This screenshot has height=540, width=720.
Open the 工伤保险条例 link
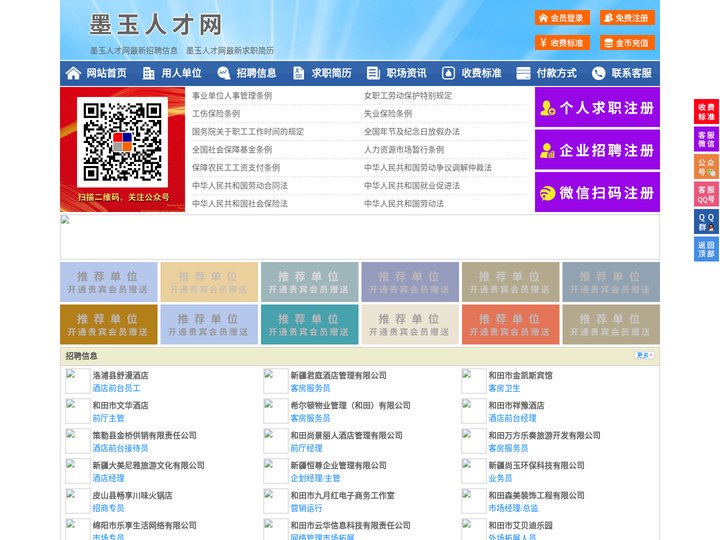pos(216,113)
